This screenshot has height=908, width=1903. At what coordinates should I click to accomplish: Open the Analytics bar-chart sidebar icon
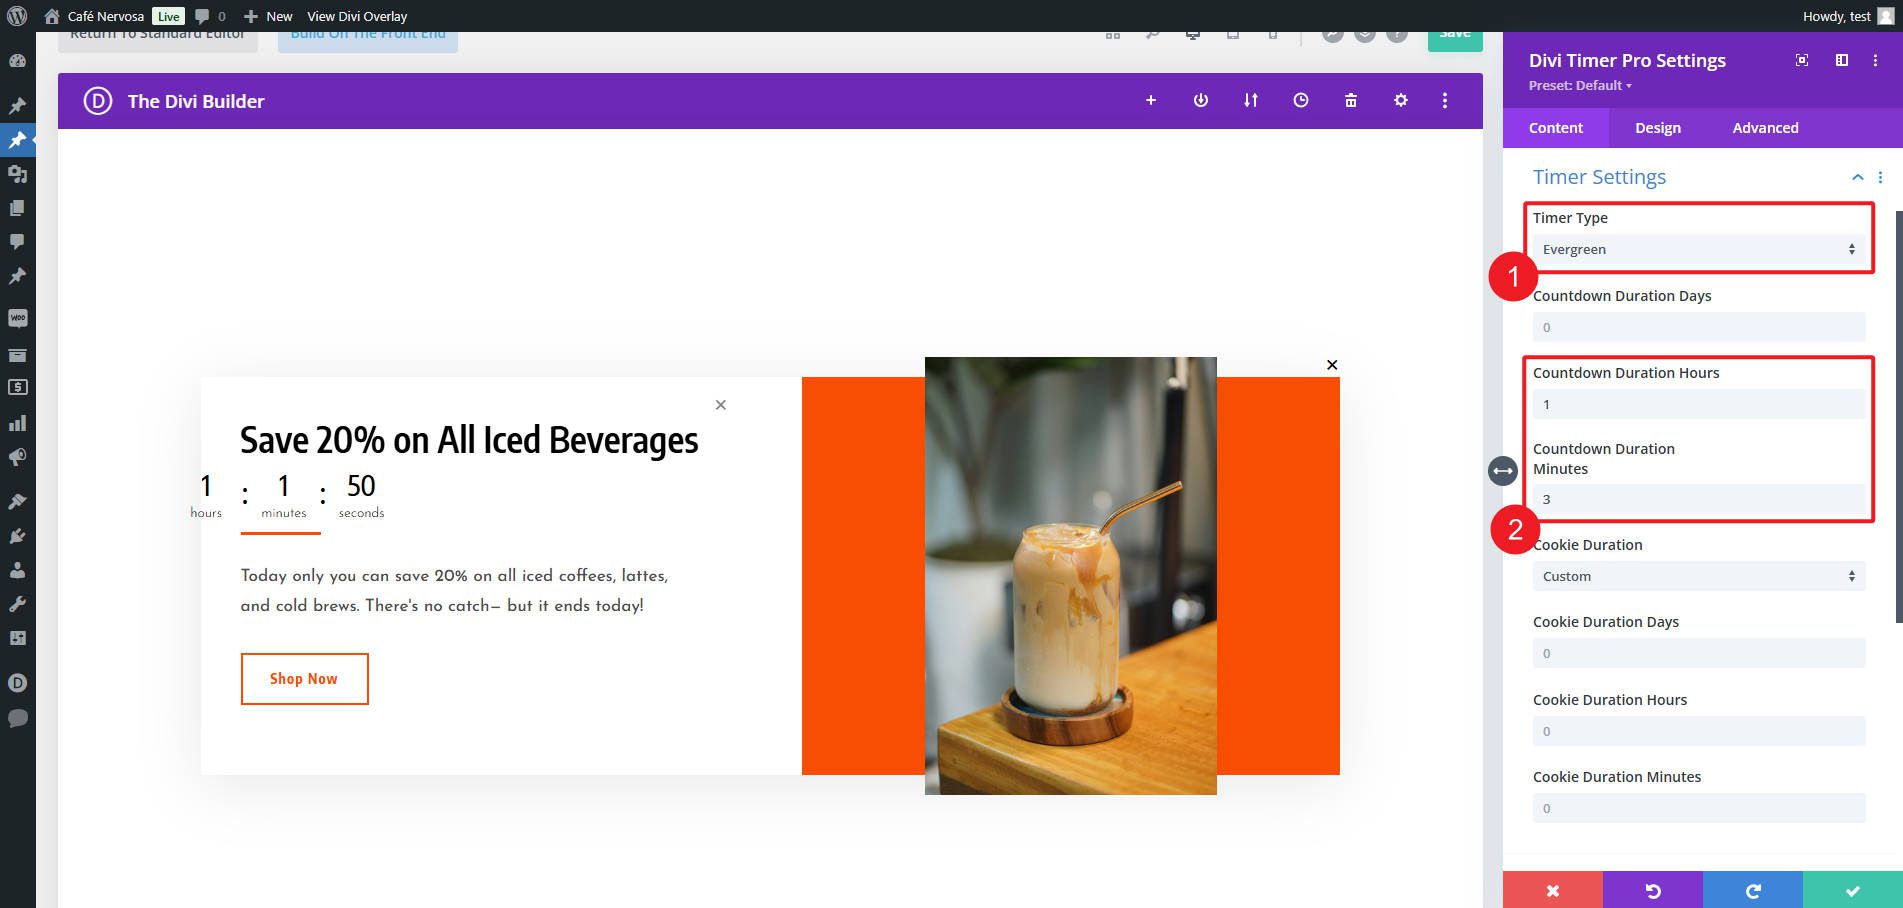click(x=17, y=423)
